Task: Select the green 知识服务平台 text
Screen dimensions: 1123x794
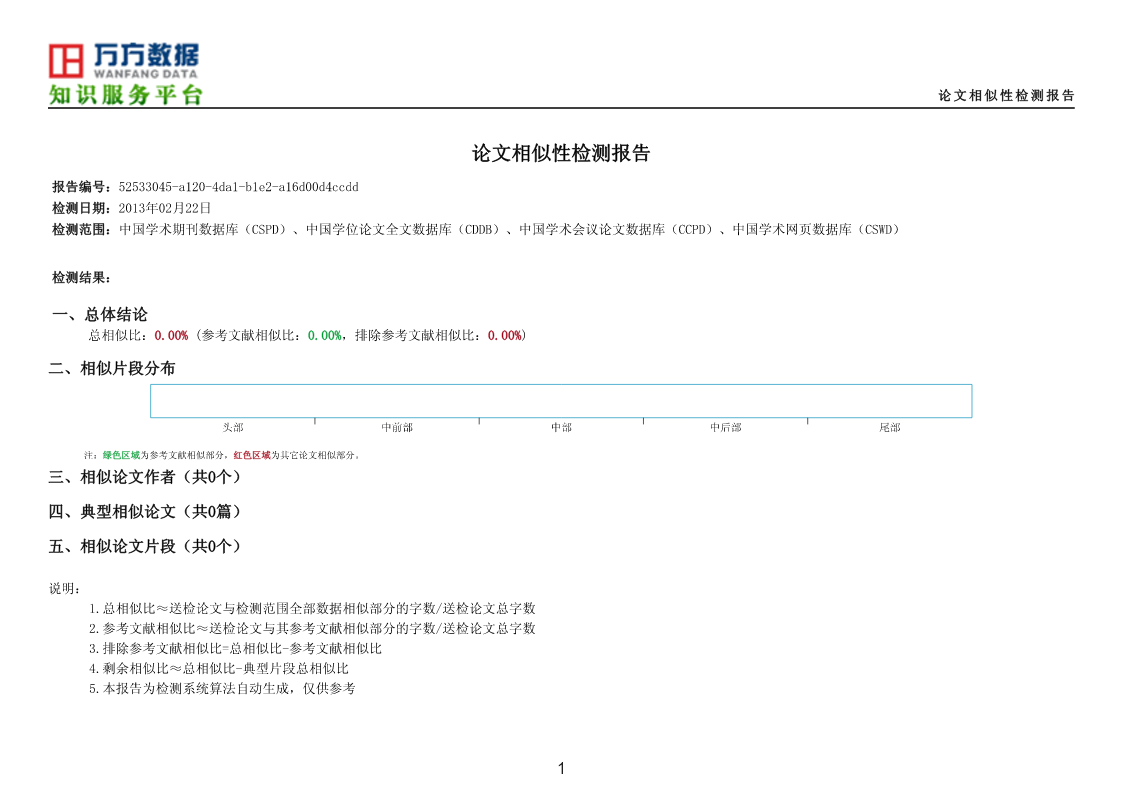Action: click(x=126, y=95)
